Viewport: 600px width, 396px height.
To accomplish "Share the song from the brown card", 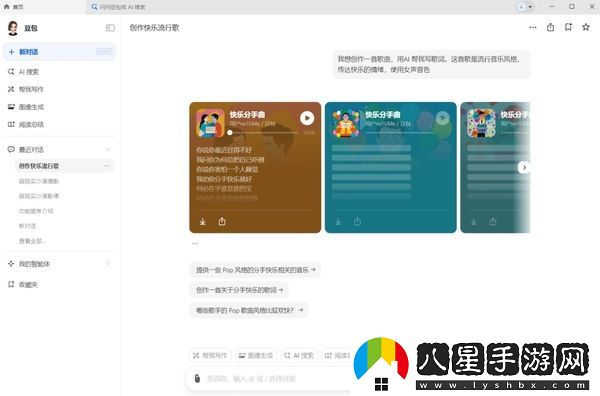I will pos(222,222).
